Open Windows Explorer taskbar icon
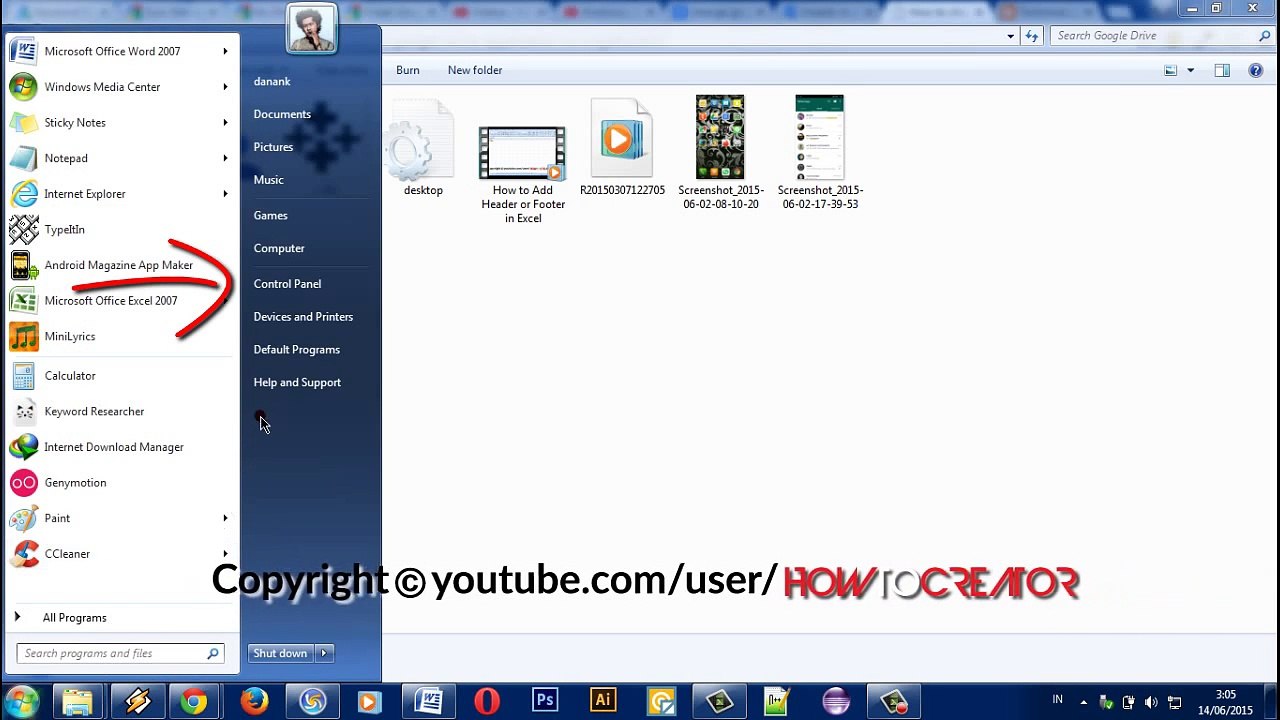Image resolution: width=1280 pixels, height=720 pixels. point(78,701)
